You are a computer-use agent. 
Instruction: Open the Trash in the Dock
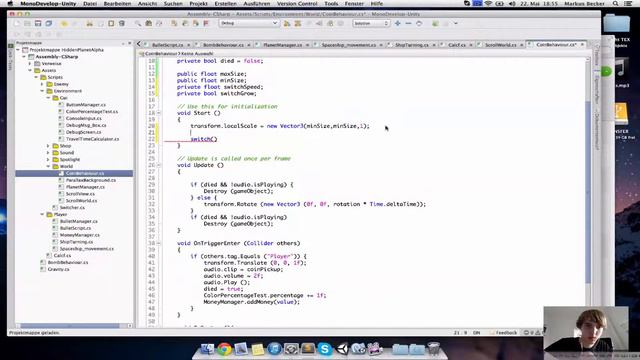coord(433,349)
